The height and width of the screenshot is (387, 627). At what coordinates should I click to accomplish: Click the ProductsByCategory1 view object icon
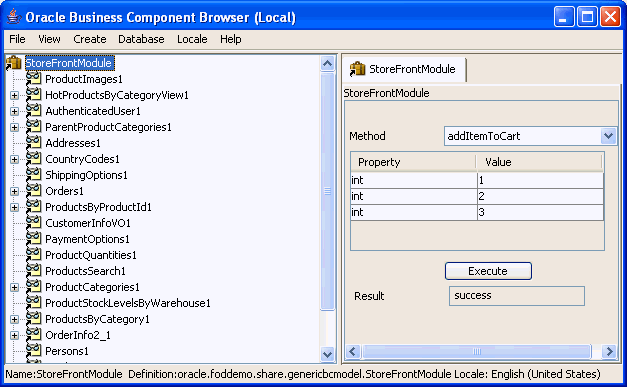click(x=34, y=318)
